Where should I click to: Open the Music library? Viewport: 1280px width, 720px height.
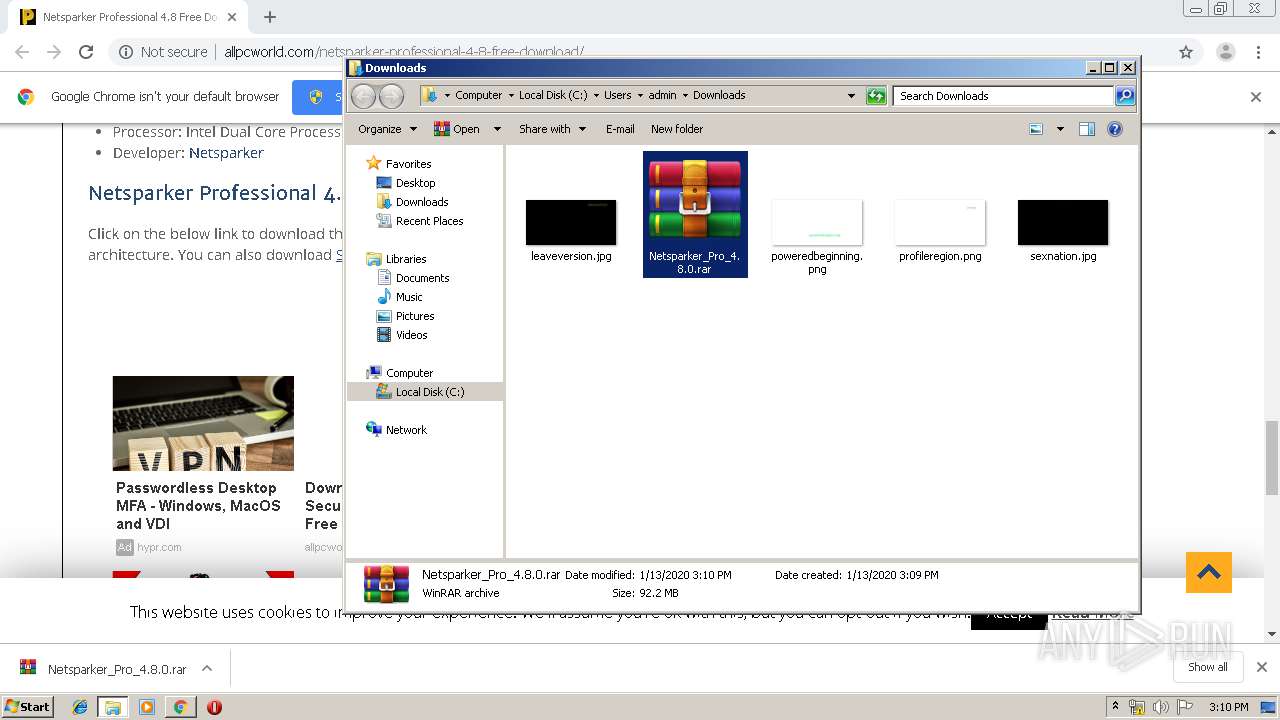[409, 297]
